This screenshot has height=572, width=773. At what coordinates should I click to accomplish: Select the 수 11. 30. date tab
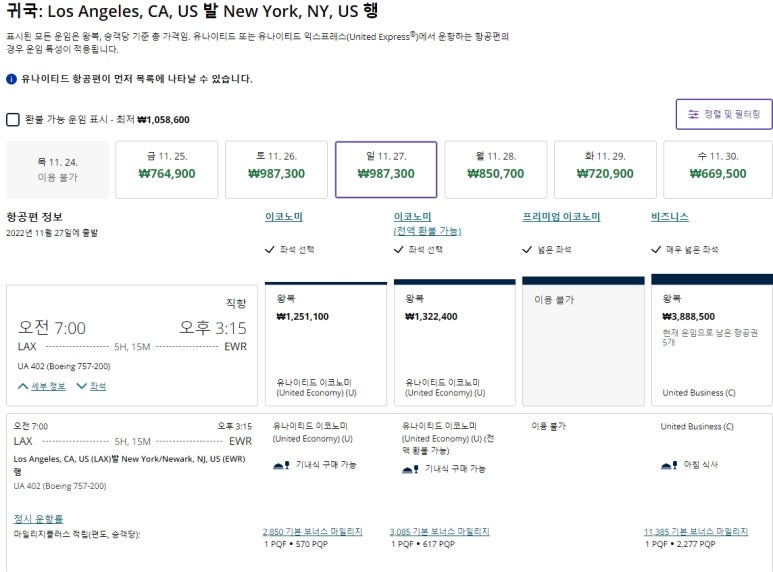point(718,170)
